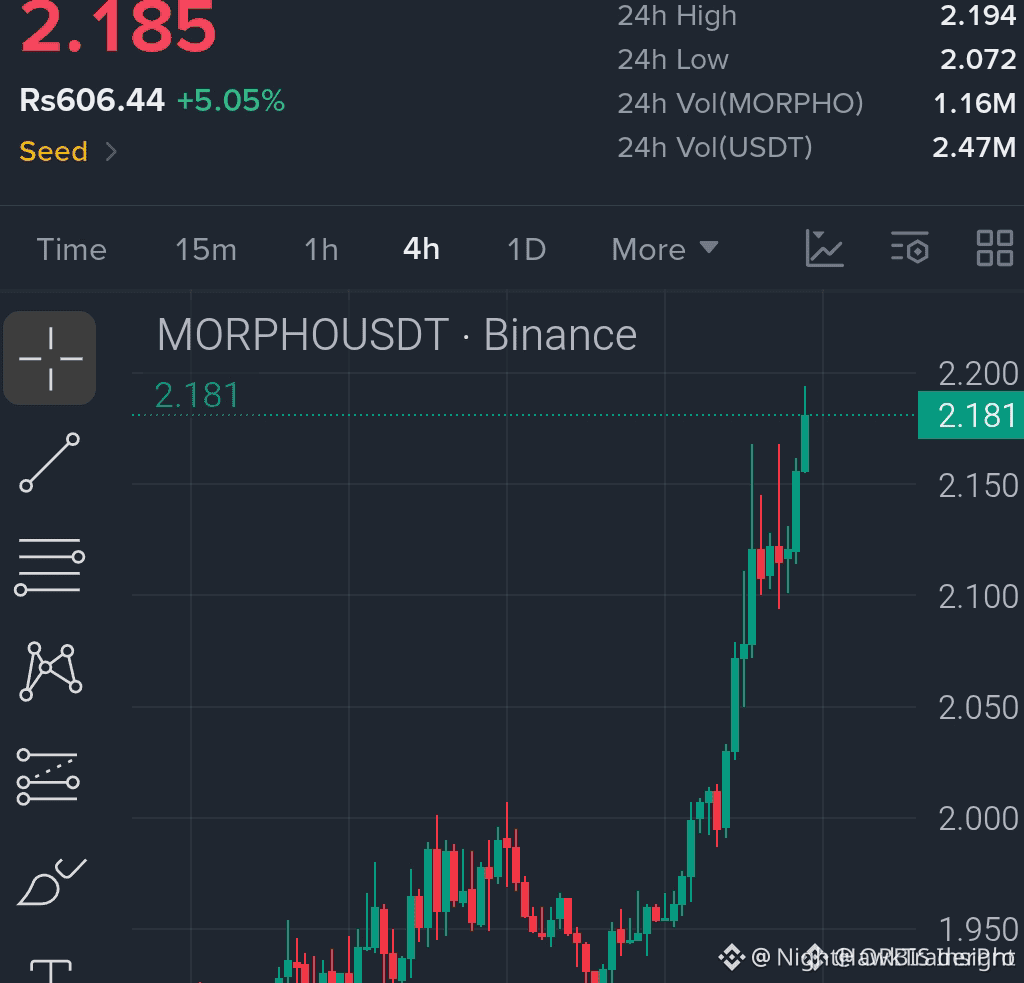
Task: Click the 24h Vol(USDT) value 2.47M
Action: point(974,147)
